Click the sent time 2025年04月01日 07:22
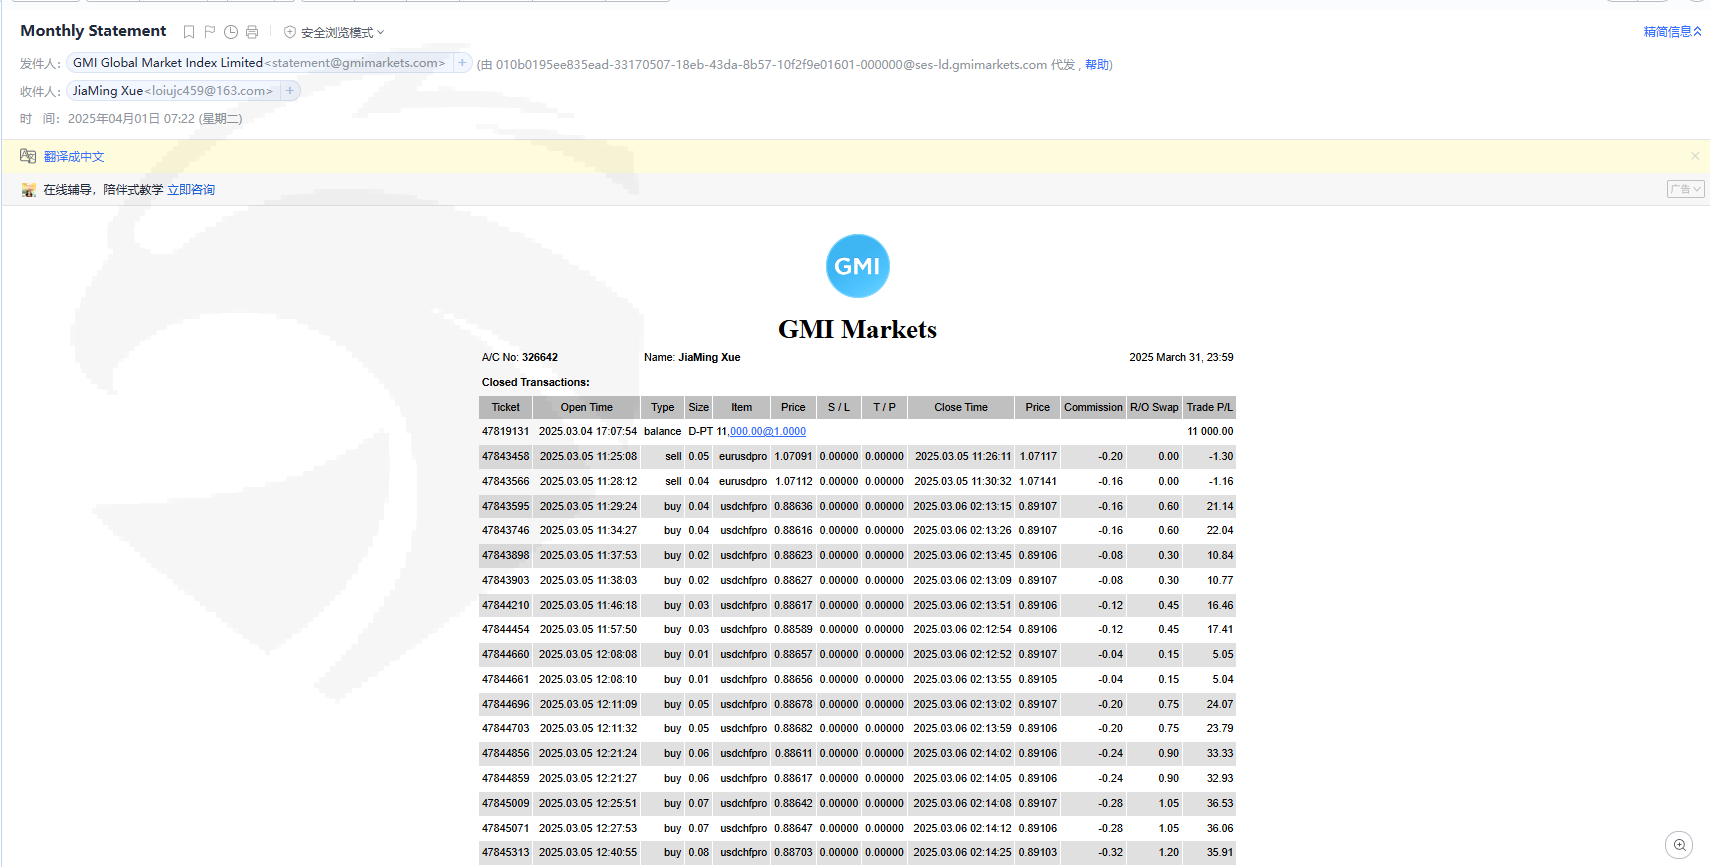Screen dimensions: 1710x867 (155, 119)
